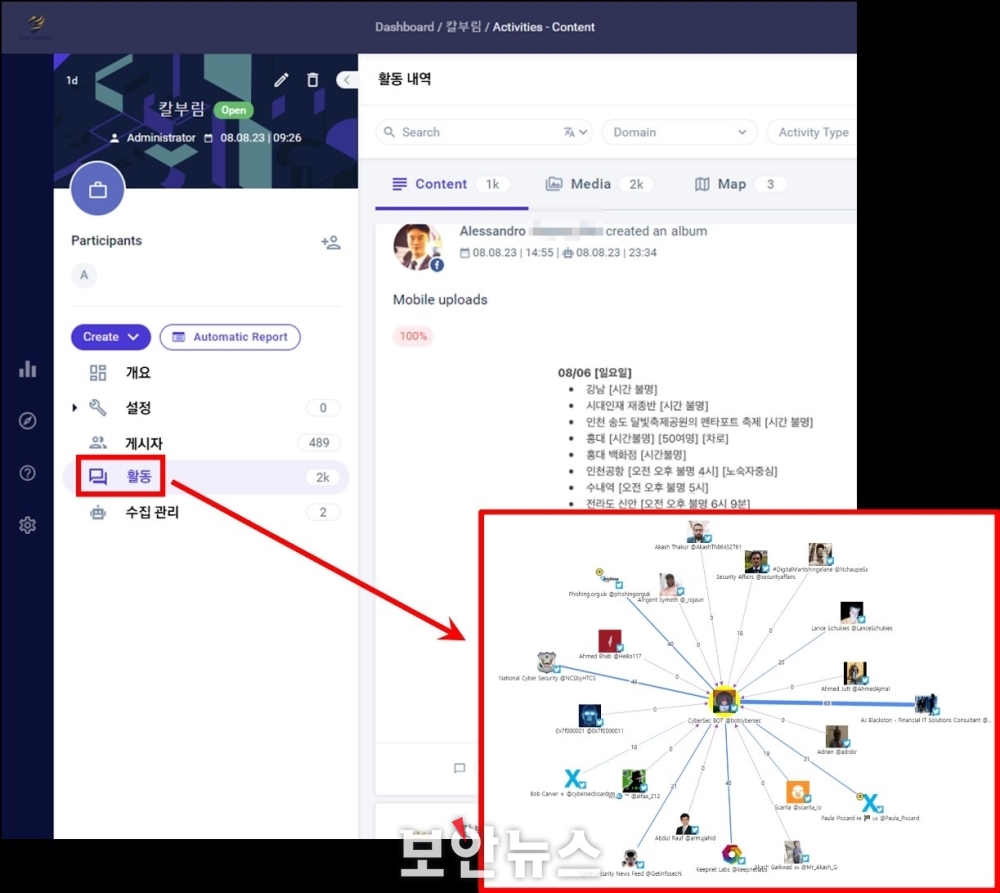This screenshot has width=1000, height=893.
Task: Click the Phishing.org.uk graph node
Action: [610, 579]
